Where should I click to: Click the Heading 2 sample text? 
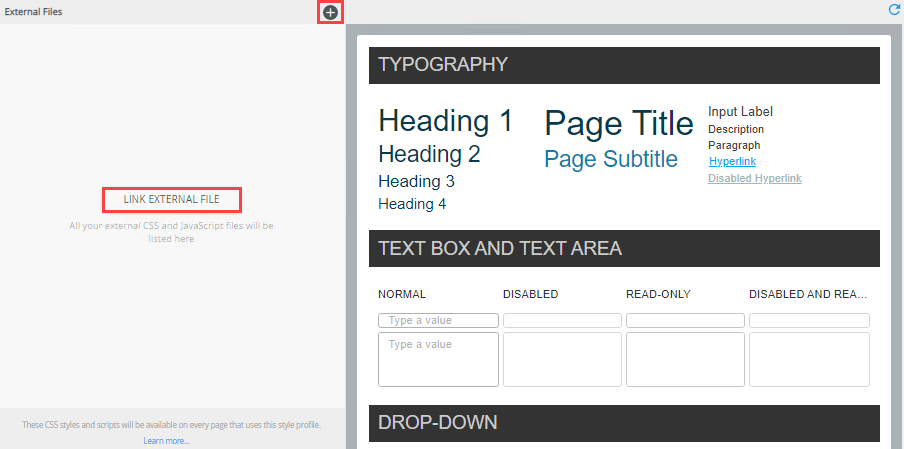(x=429, y=154)
